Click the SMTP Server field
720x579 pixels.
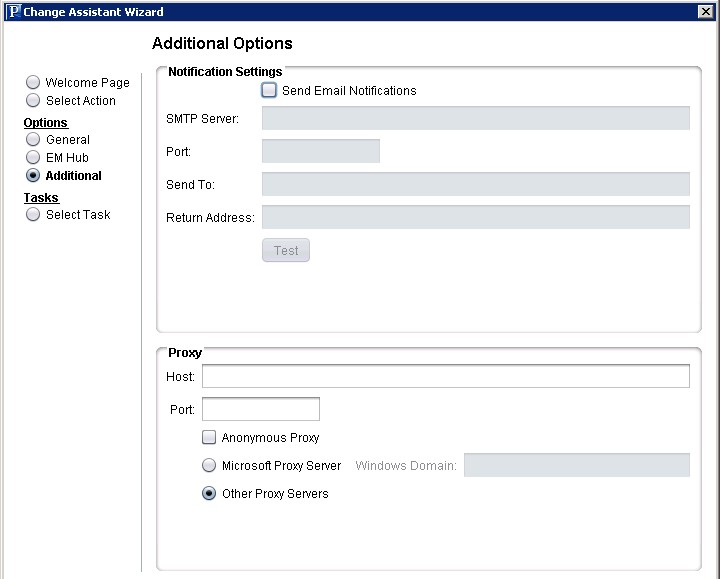point(475,118)
